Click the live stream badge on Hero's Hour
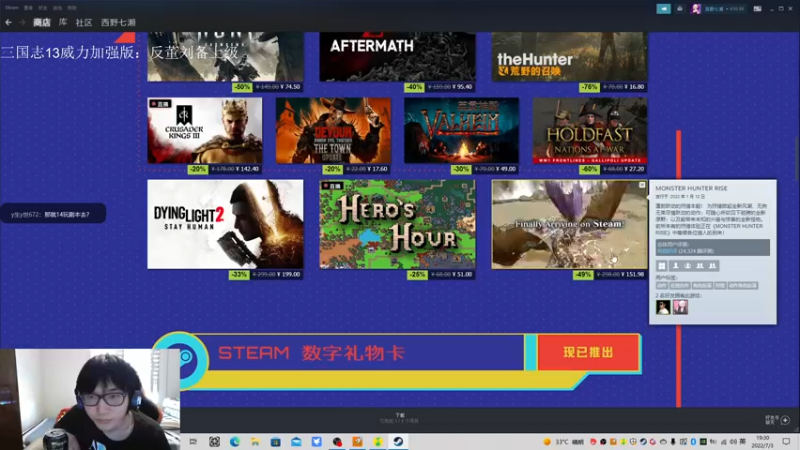Screen dimensions: 800x450 pyautogui.click(x=332, y=186)
